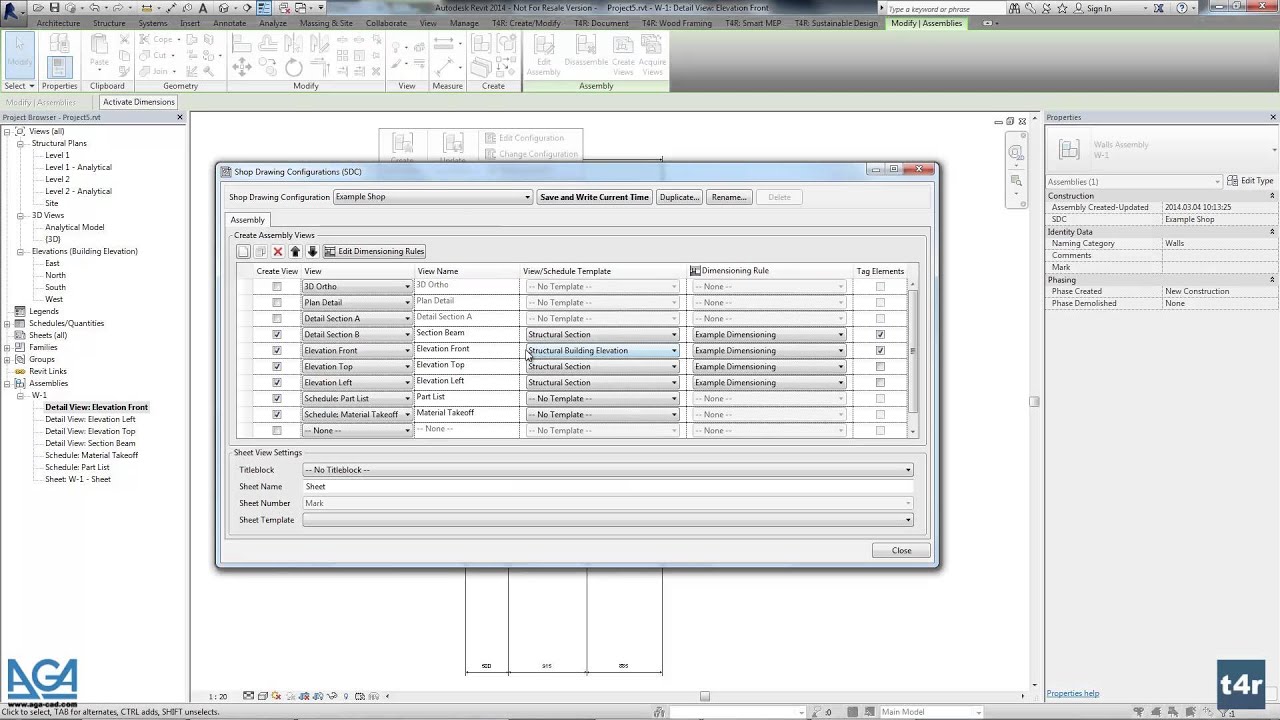Open the Titleblock dropdown

click(608, 470)
